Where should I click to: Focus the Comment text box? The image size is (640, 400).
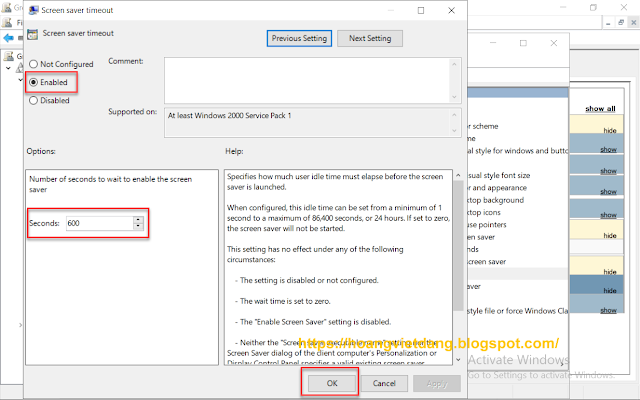click(307, 80)
